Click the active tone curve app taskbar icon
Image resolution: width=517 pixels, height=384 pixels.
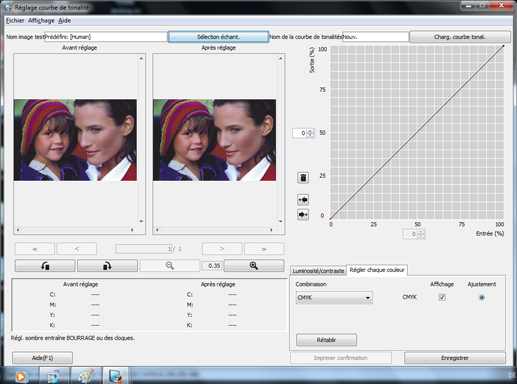tap(116, 376)
